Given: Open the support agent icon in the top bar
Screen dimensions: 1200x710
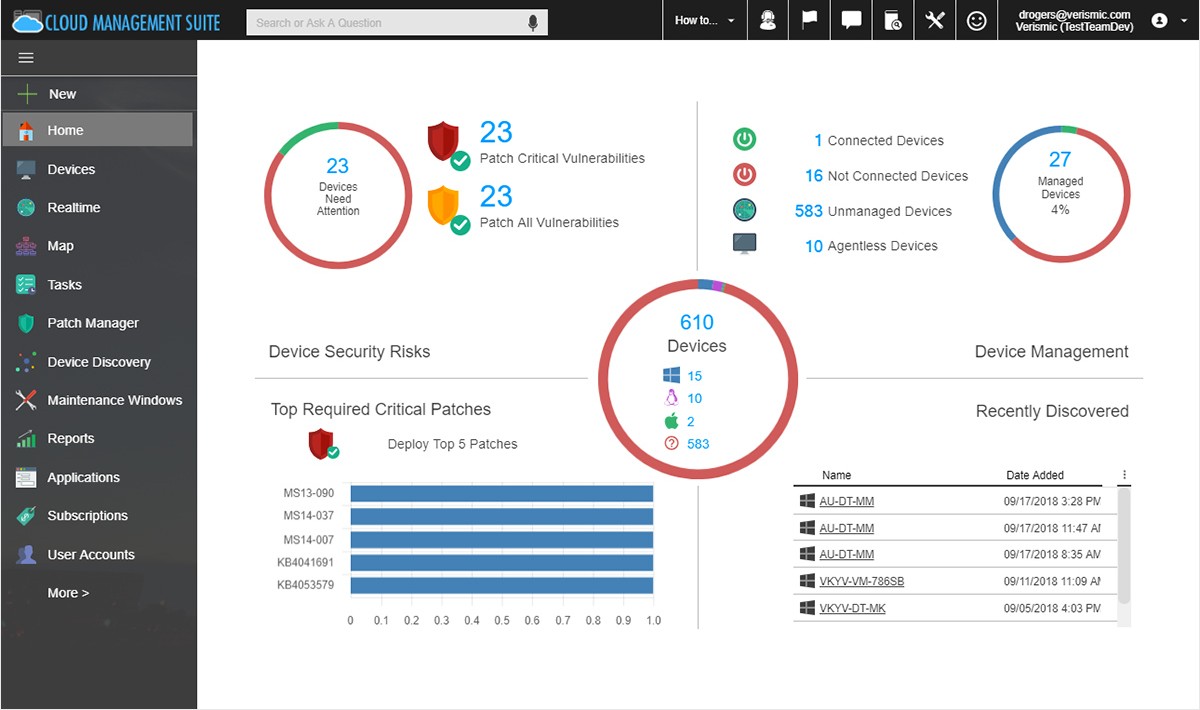Looking at the screenshot, I should click(x=768, y=20).
